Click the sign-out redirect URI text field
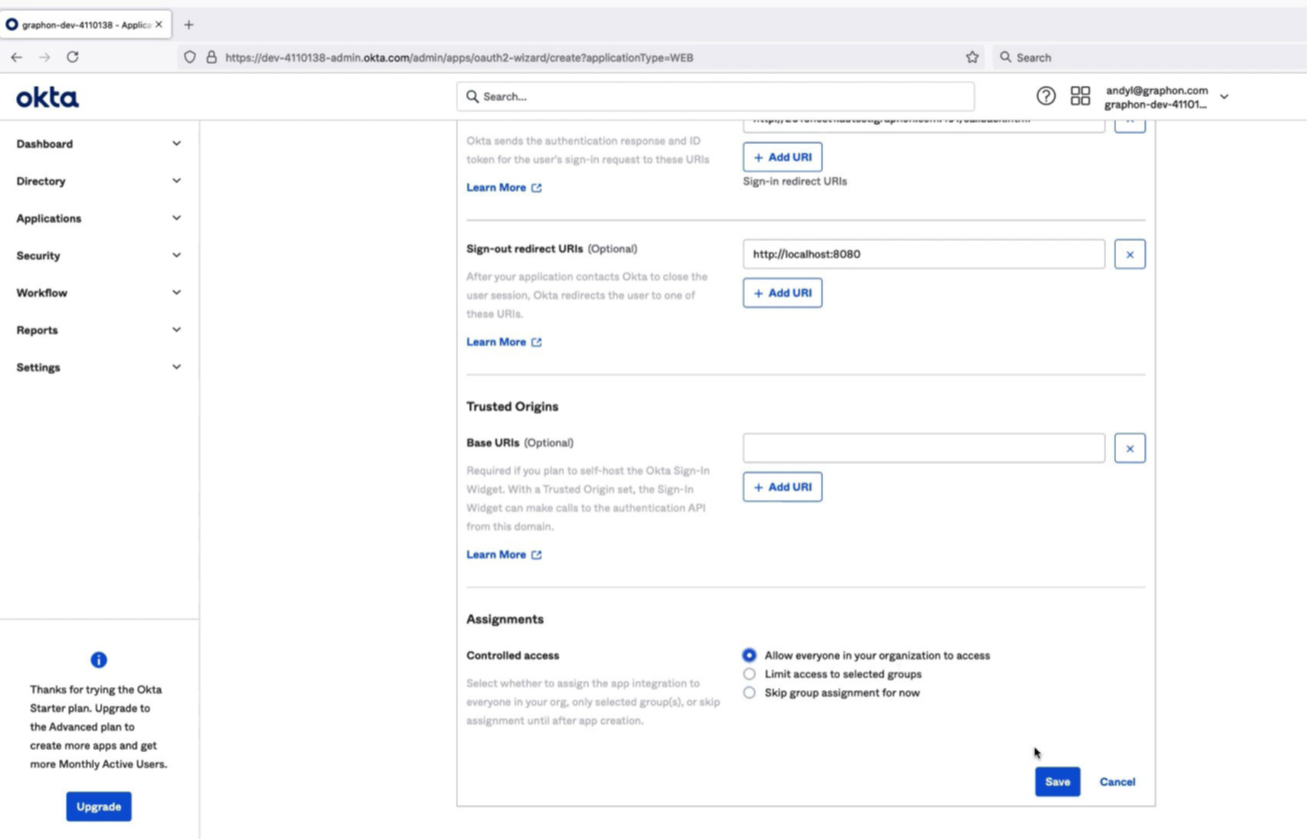The width and height of the screenshot is (1307, 839). click(924, 254)
